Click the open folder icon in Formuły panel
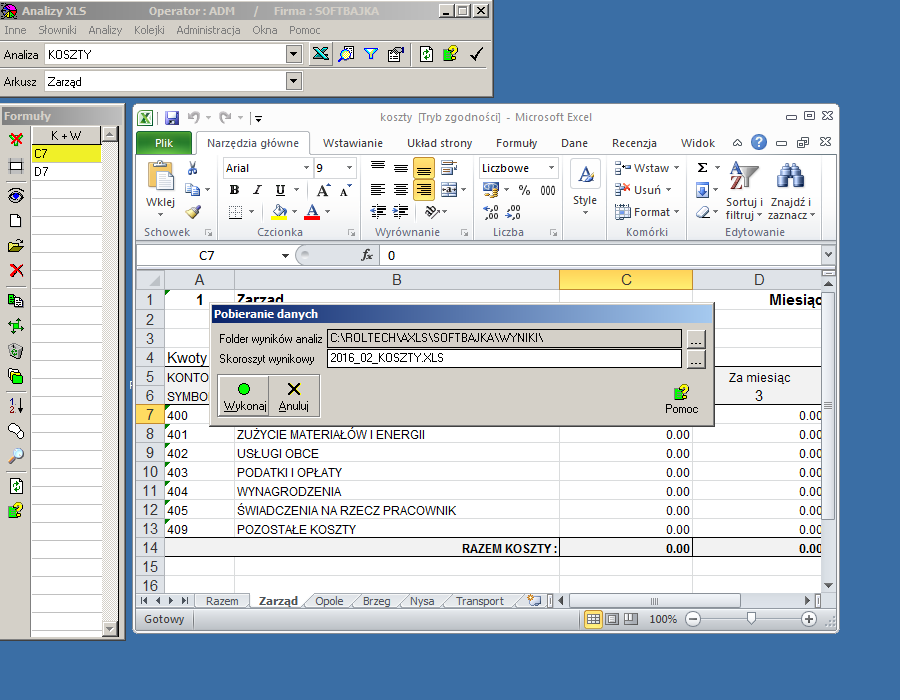 [16, 246]
